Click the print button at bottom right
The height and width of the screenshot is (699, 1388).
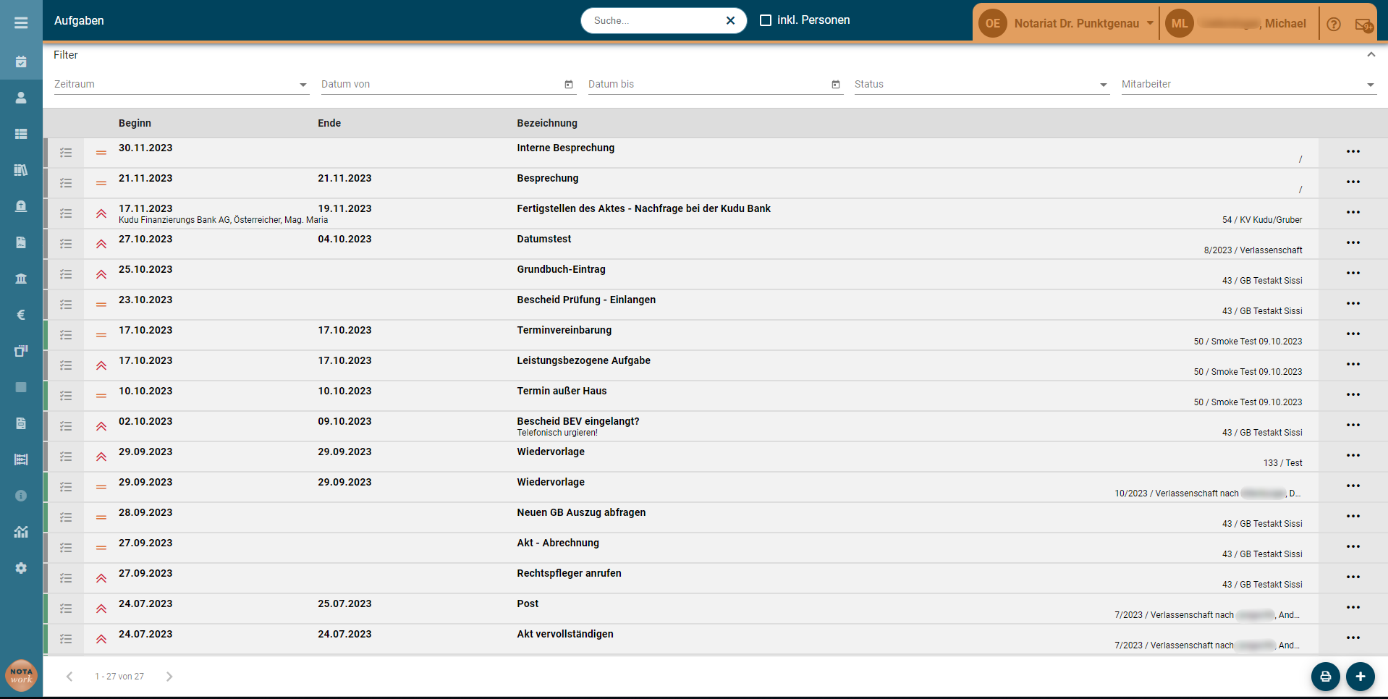point(1325,677)
